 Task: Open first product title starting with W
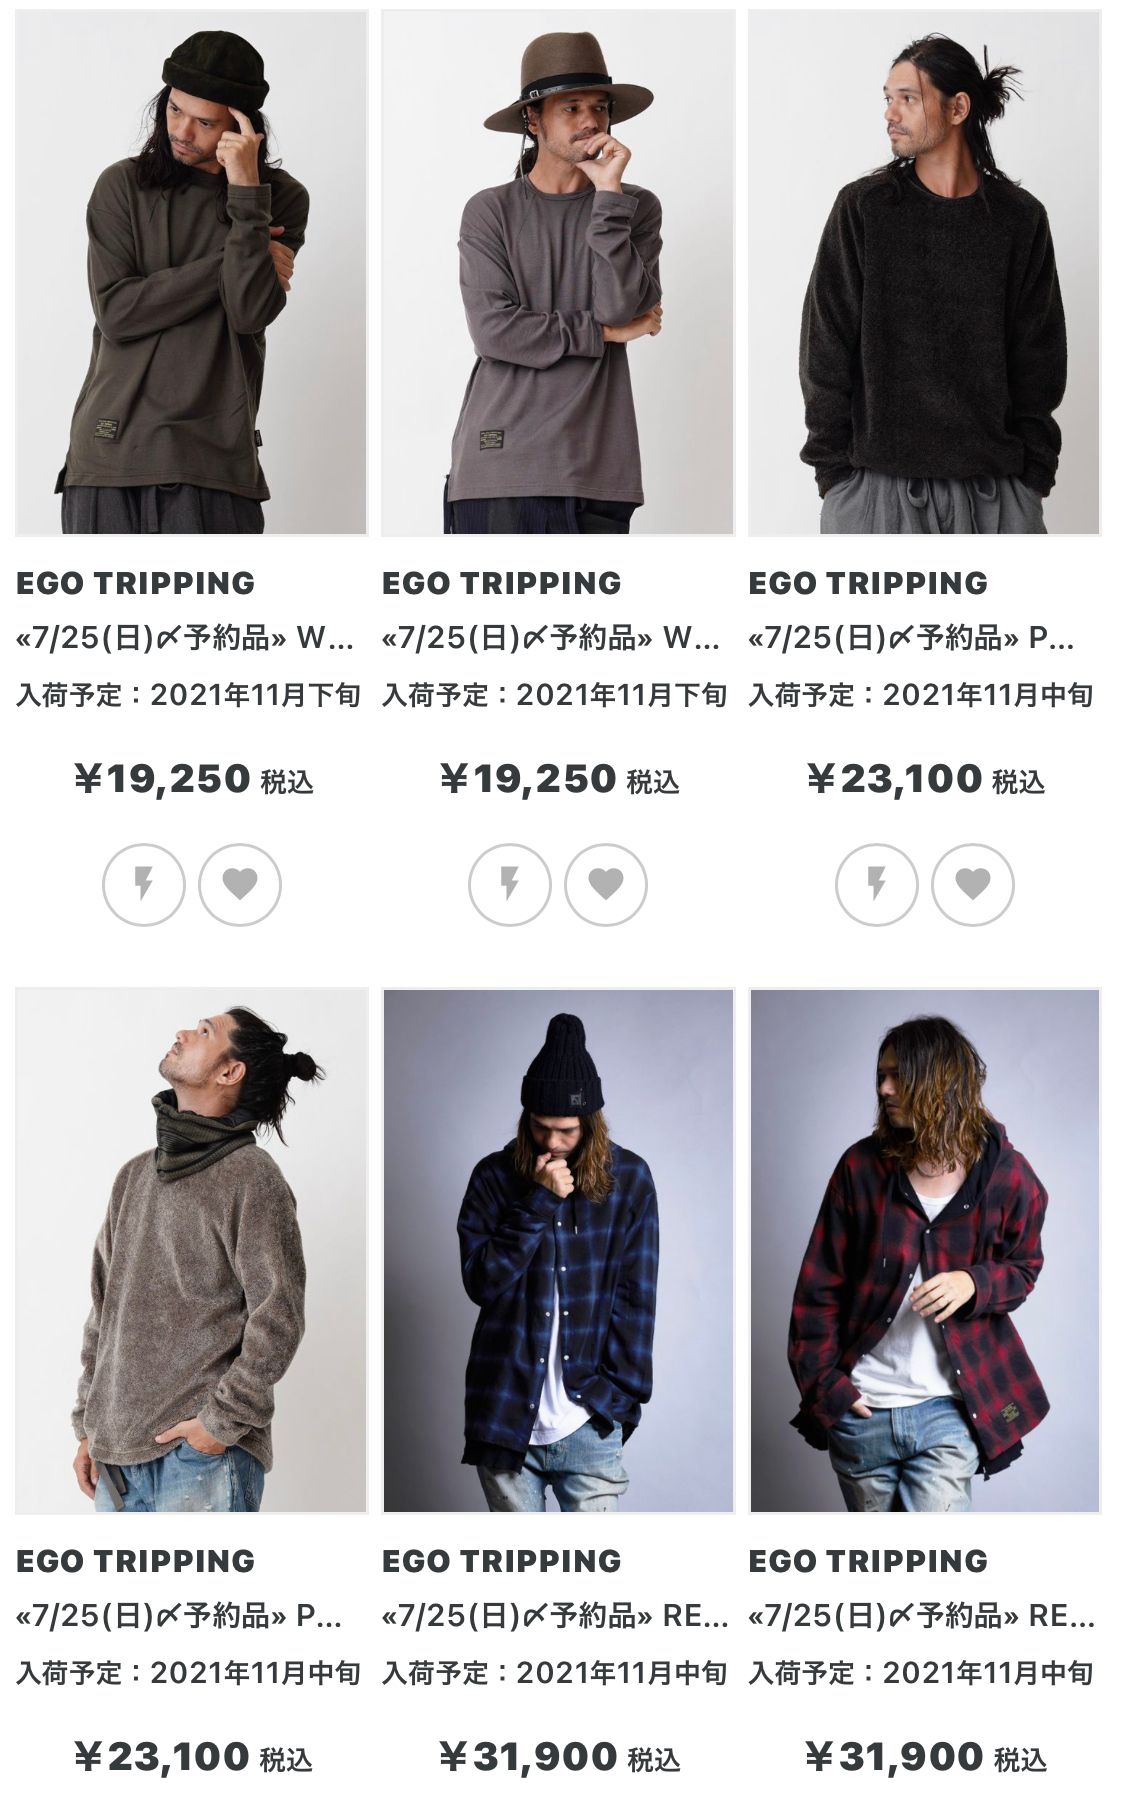click(185, 637)
